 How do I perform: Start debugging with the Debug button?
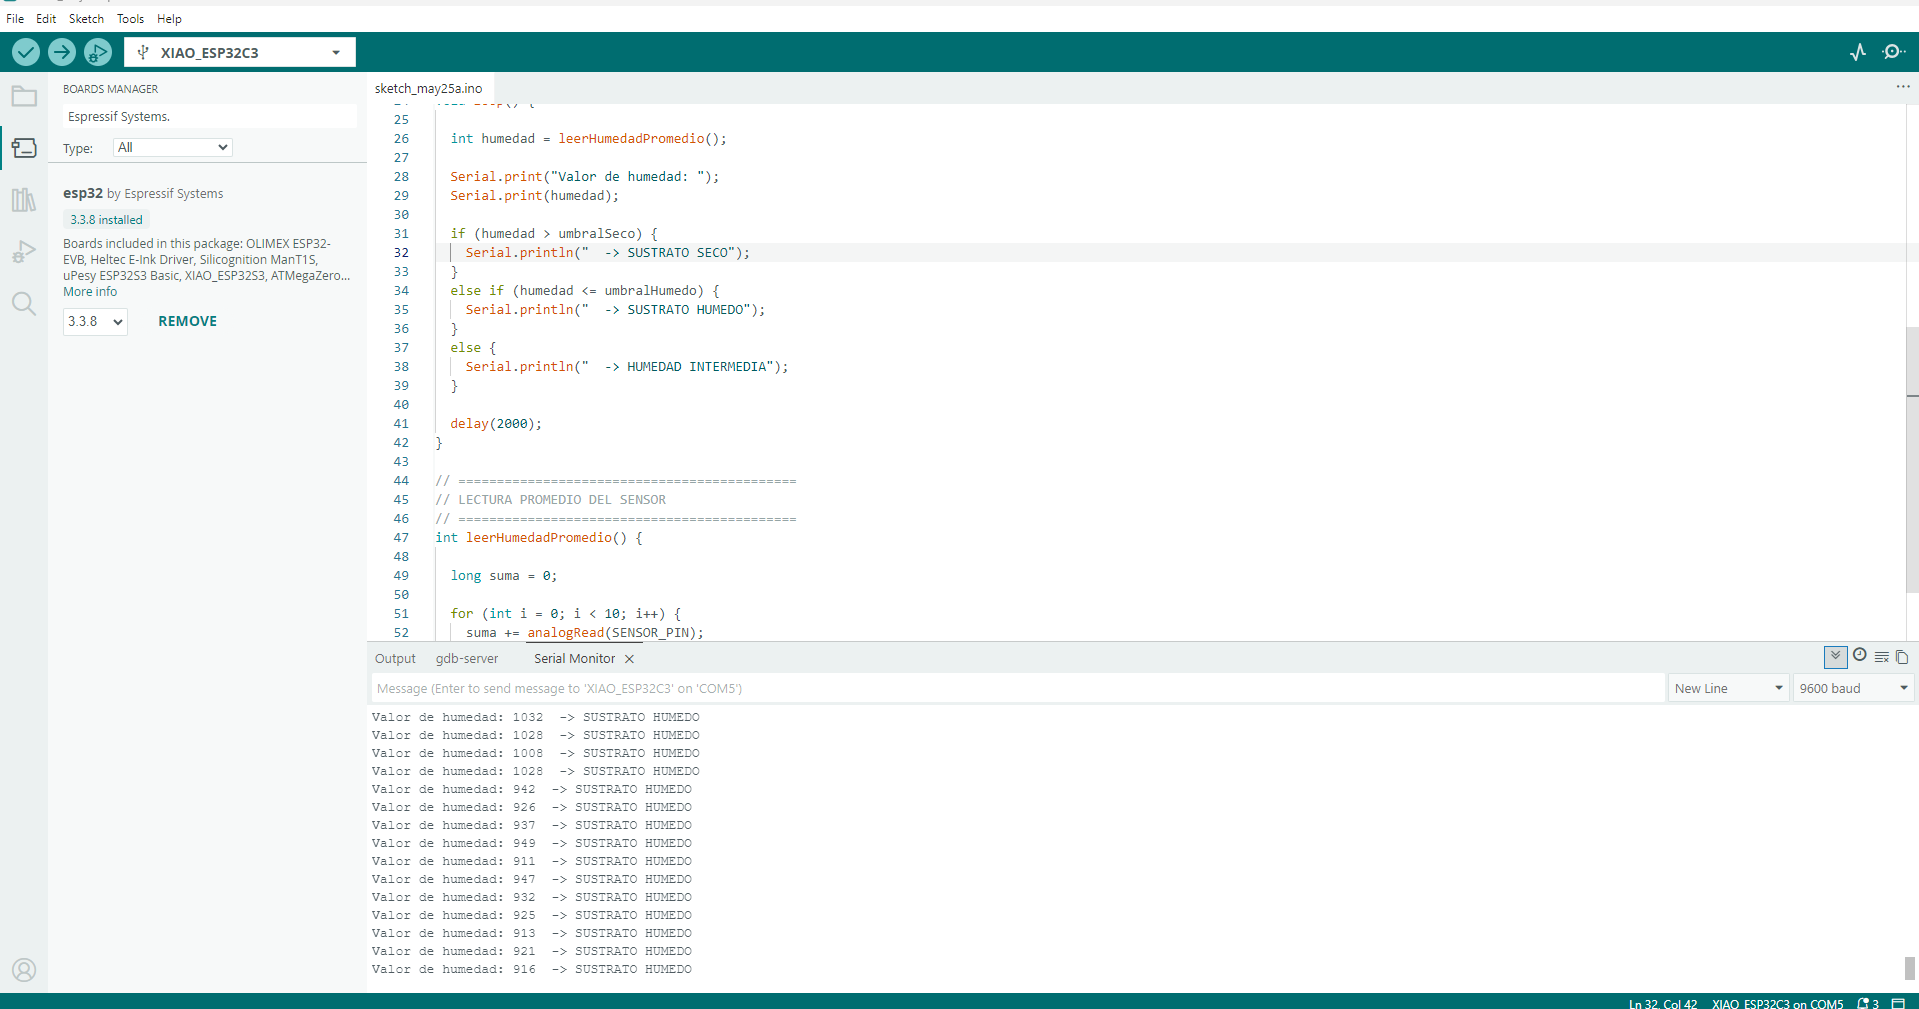point(98,52)
